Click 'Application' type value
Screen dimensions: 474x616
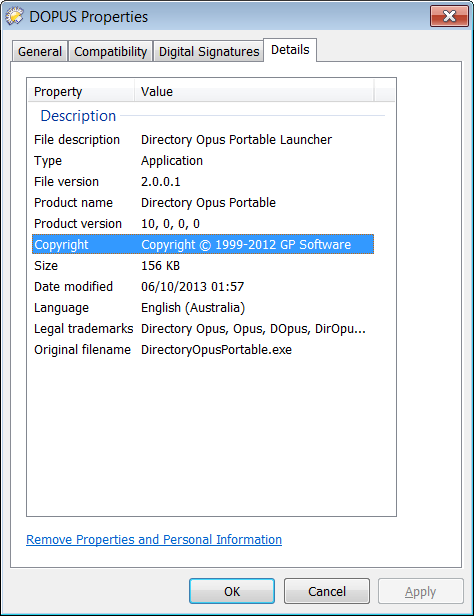[x=172, y=161]
